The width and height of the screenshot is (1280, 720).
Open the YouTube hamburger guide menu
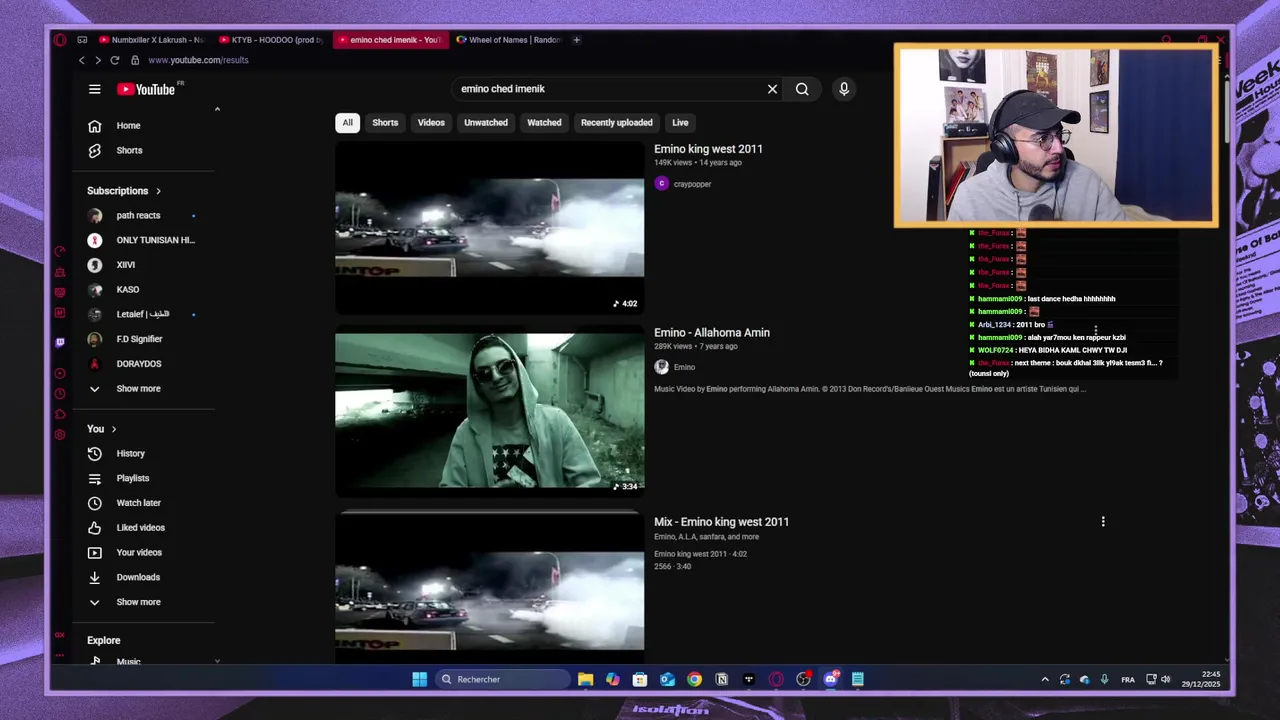(x=94, y=89)
